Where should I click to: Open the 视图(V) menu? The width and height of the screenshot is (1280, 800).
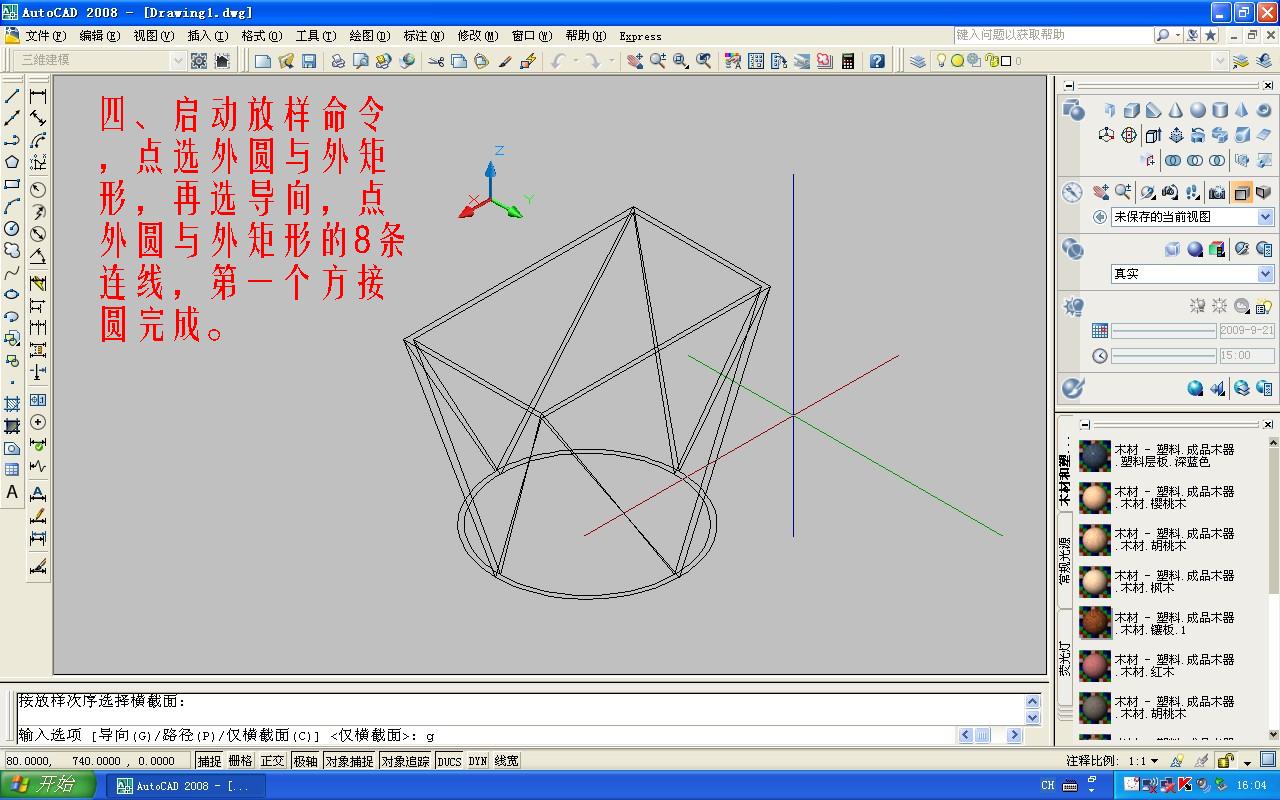(153, 36)
